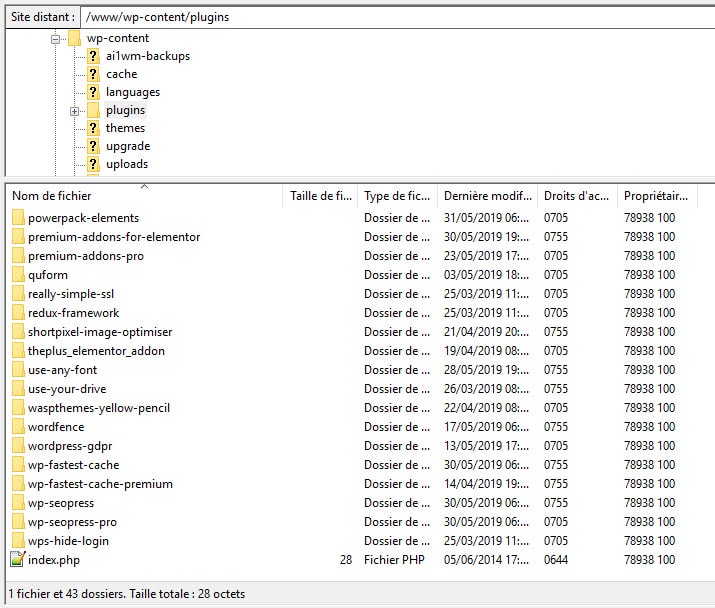
Task: Click folder icon of wordfence
Action: tap(18, 427)
